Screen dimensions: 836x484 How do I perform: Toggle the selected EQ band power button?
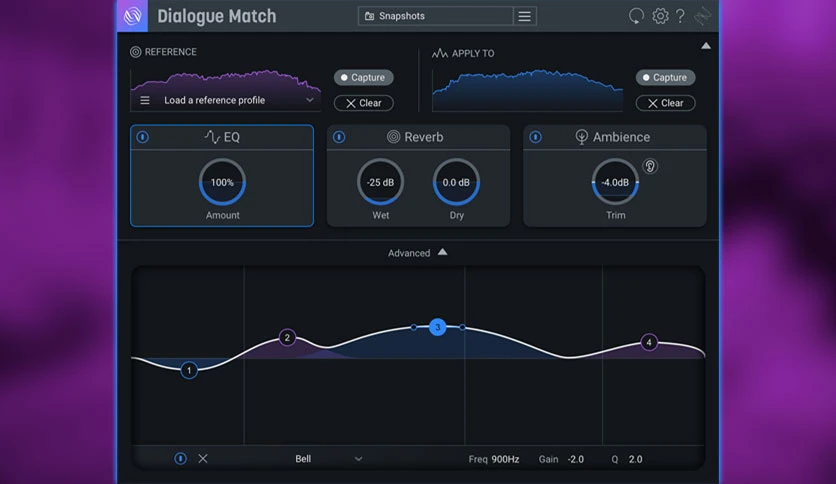pyautogui.click(x=180, y=458)
